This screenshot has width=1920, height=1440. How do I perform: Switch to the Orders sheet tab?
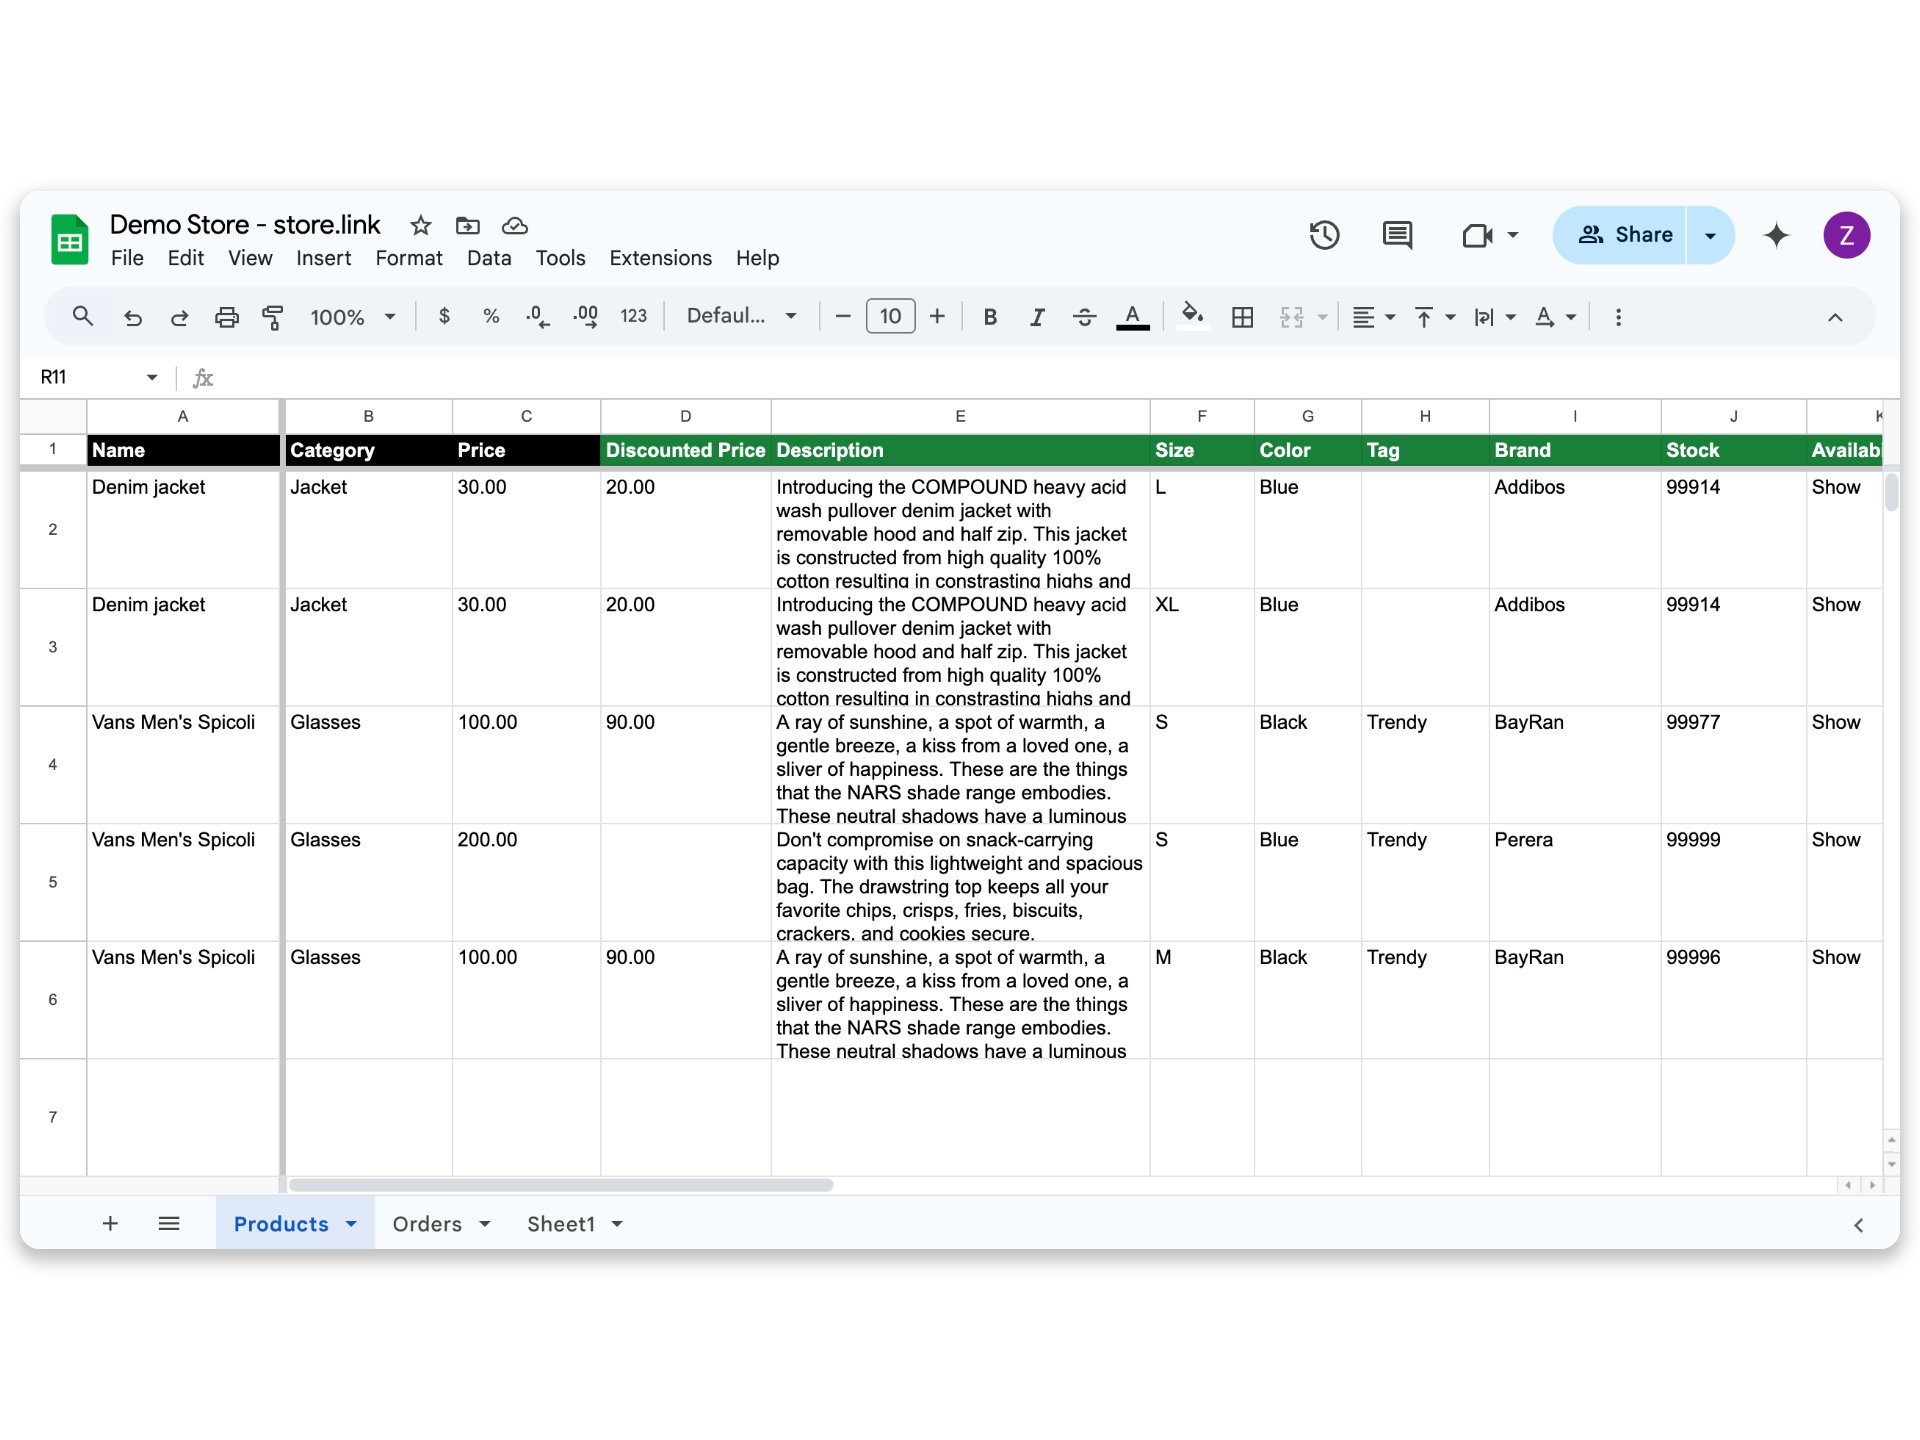pyautogui.click(x=427, y=1224)
